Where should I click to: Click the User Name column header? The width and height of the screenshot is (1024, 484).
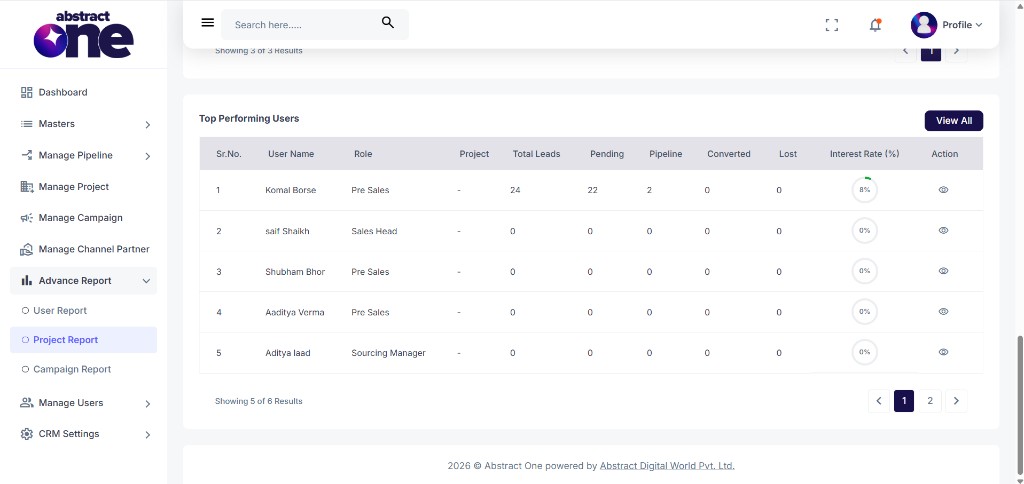[x=291, y=154]
